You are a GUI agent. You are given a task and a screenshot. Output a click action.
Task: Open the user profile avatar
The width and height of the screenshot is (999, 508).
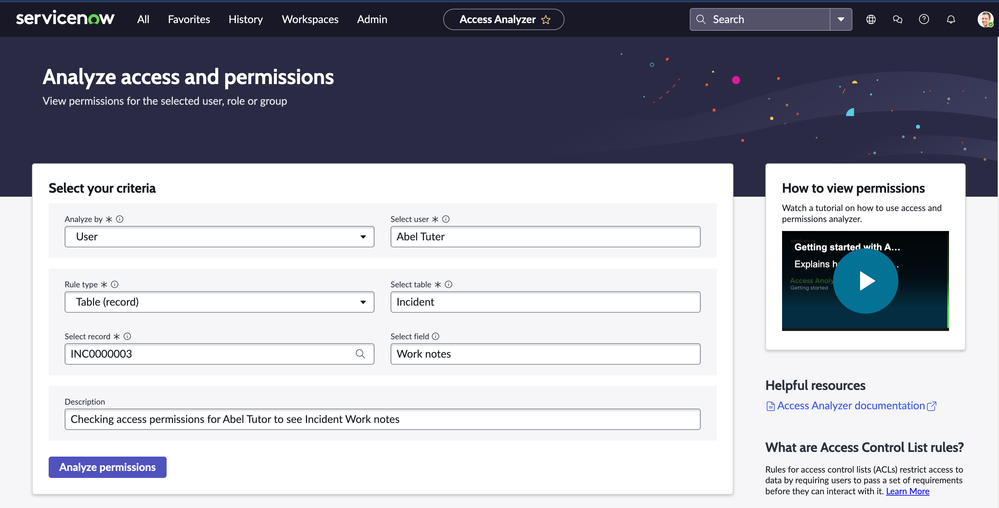(x=985, y=19)
